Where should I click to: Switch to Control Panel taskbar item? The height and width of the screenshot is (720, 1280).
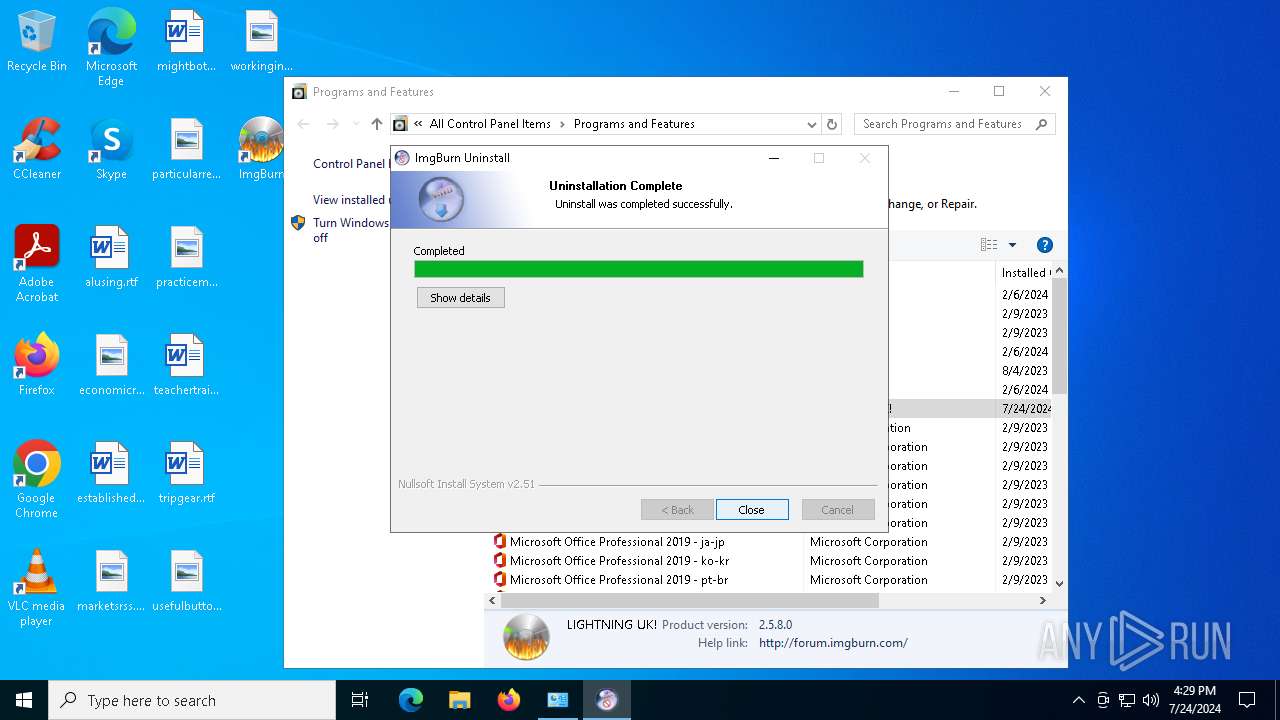[x=558, y=700]
